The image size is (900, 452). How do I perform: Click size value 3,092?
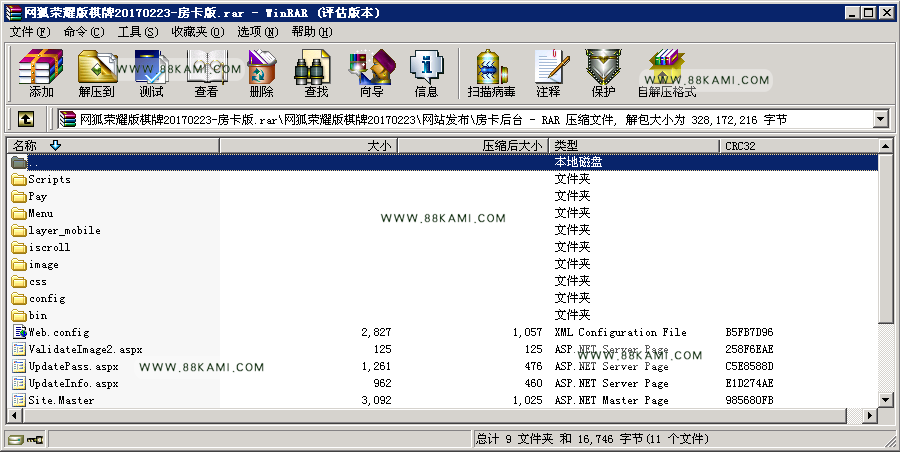click(377, 400)
